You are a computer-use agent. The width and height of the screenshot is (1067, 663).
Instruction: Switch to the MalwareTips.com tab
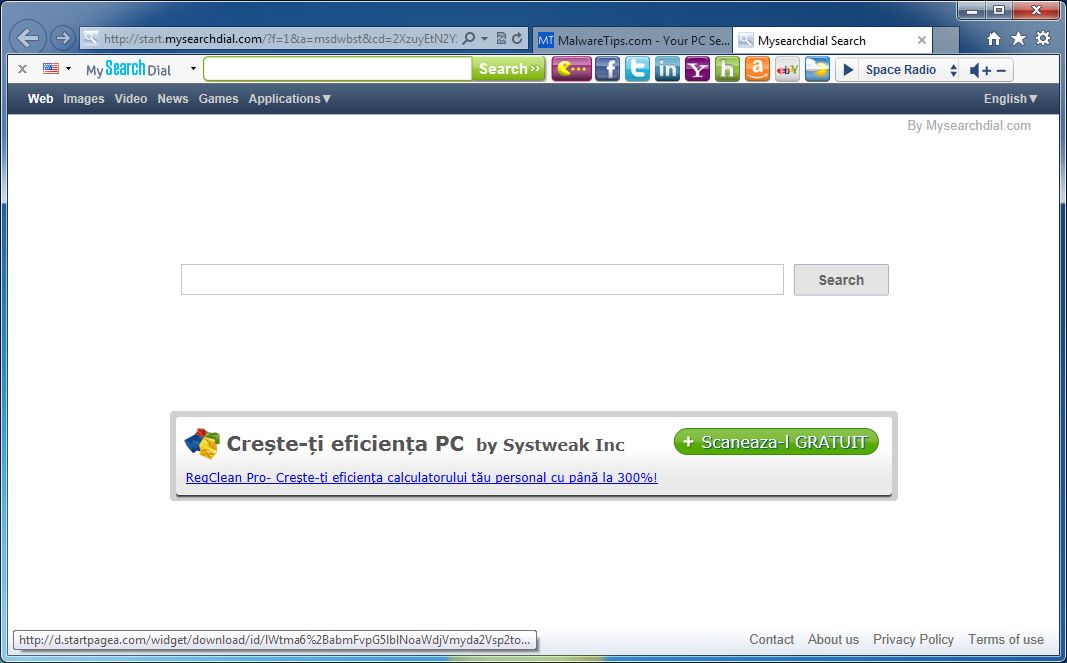(x=634, y=40)
